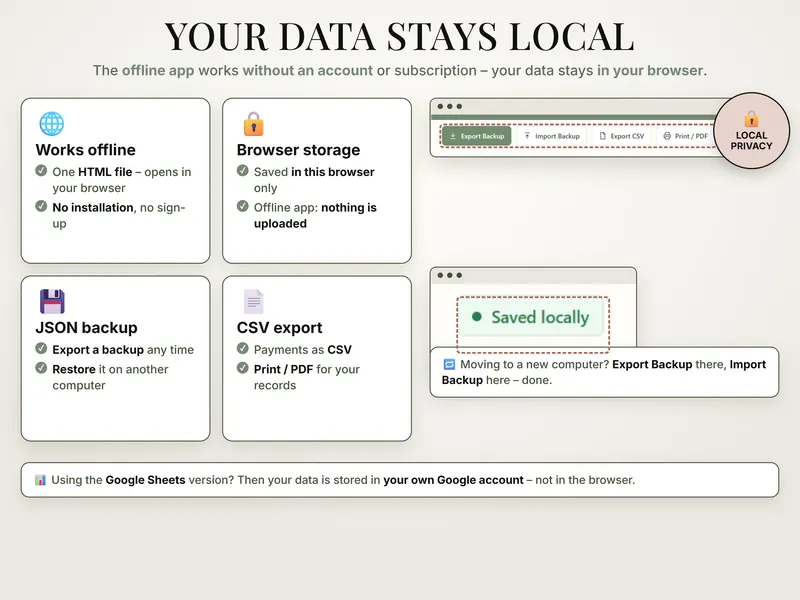Click the globe icon above Works offline
Screen dimensions: 800x600
[x=52, y=123]
